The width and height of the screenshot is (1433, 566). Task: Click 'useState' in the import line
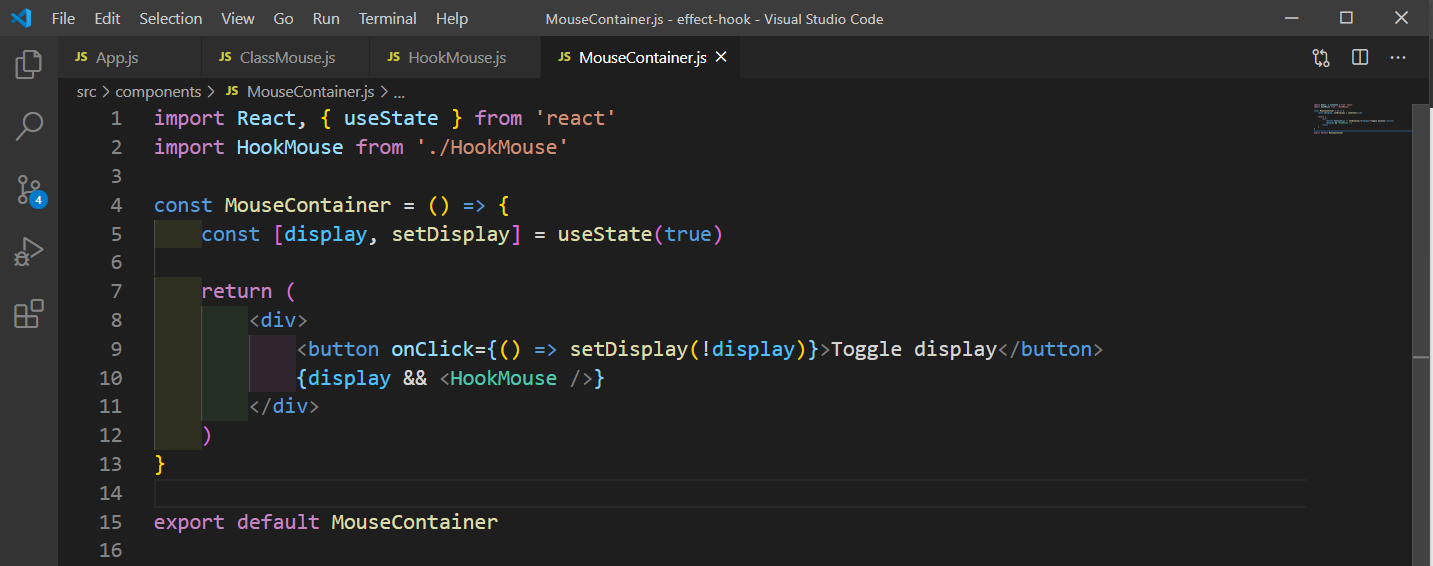pyautogui.click(x=391, y=119)
